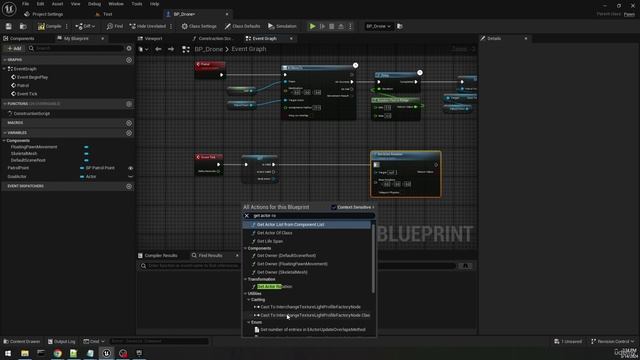Image resolution: width=640 pixels, height=360 pixels.
Task: Collapse the GRAPHS section
Action: pos(4,60)
